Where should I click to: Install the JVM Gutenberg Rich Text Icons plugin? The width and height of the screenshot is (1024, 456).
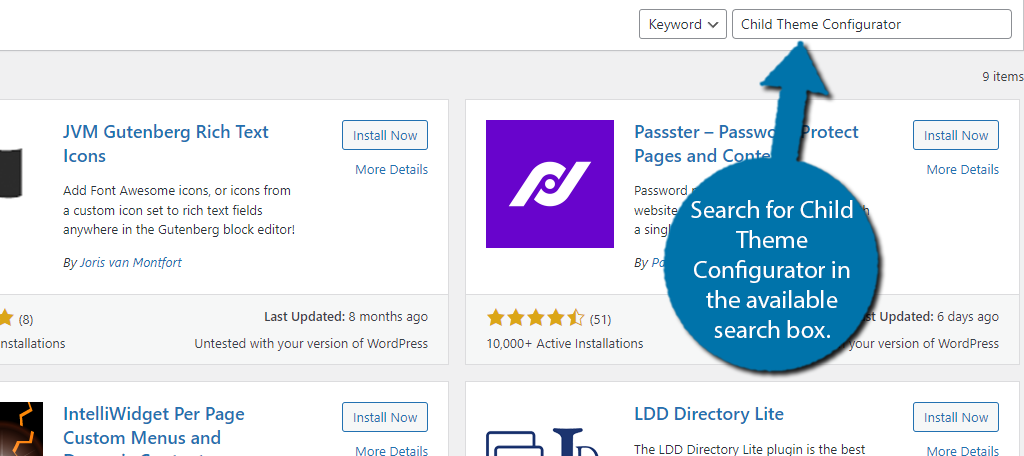point(385,135)
